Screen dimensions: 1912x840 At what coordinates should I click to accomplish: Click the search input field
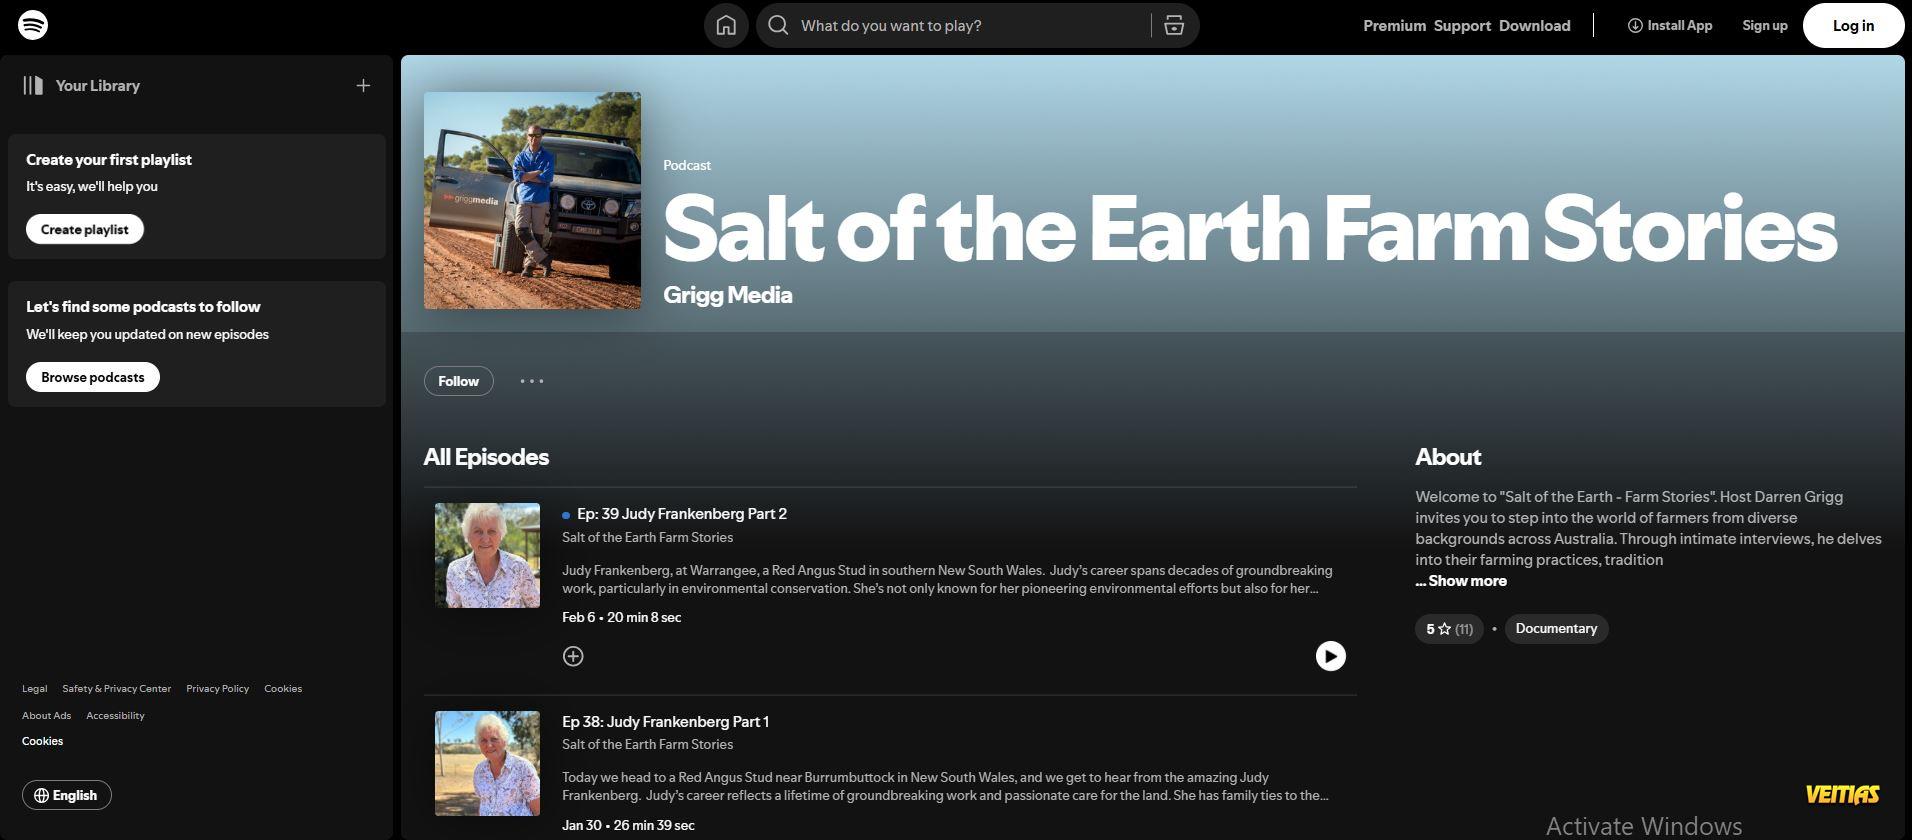970,26
